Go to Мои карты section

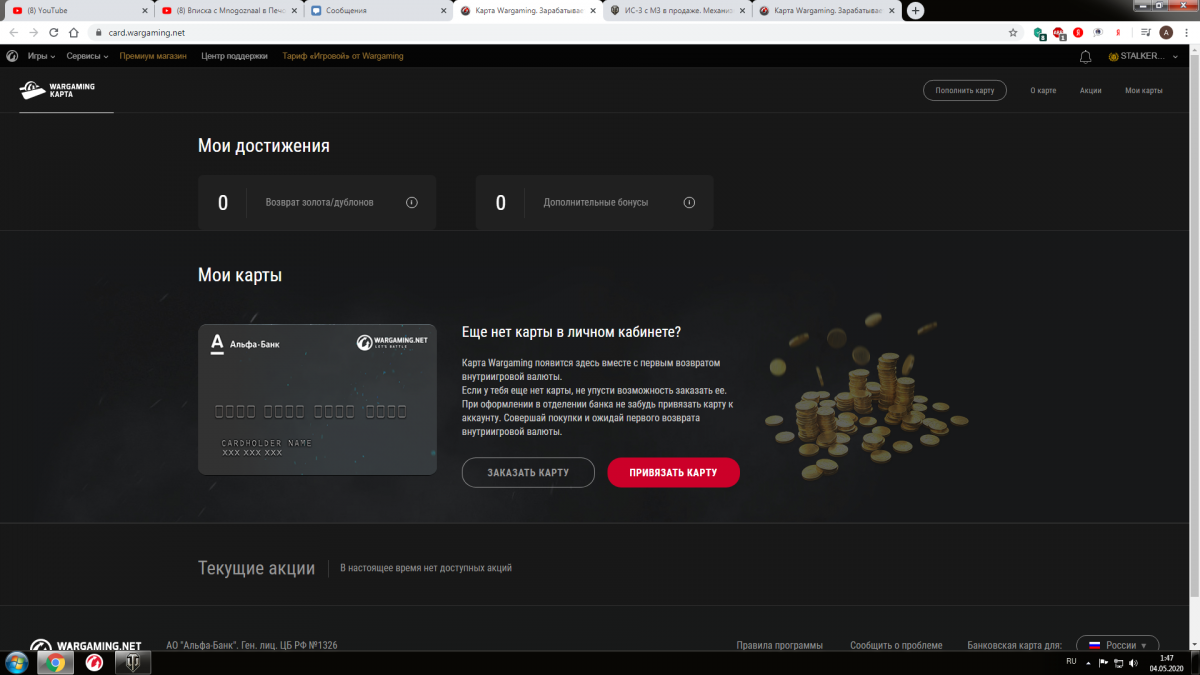click(x=1144, y=90)
